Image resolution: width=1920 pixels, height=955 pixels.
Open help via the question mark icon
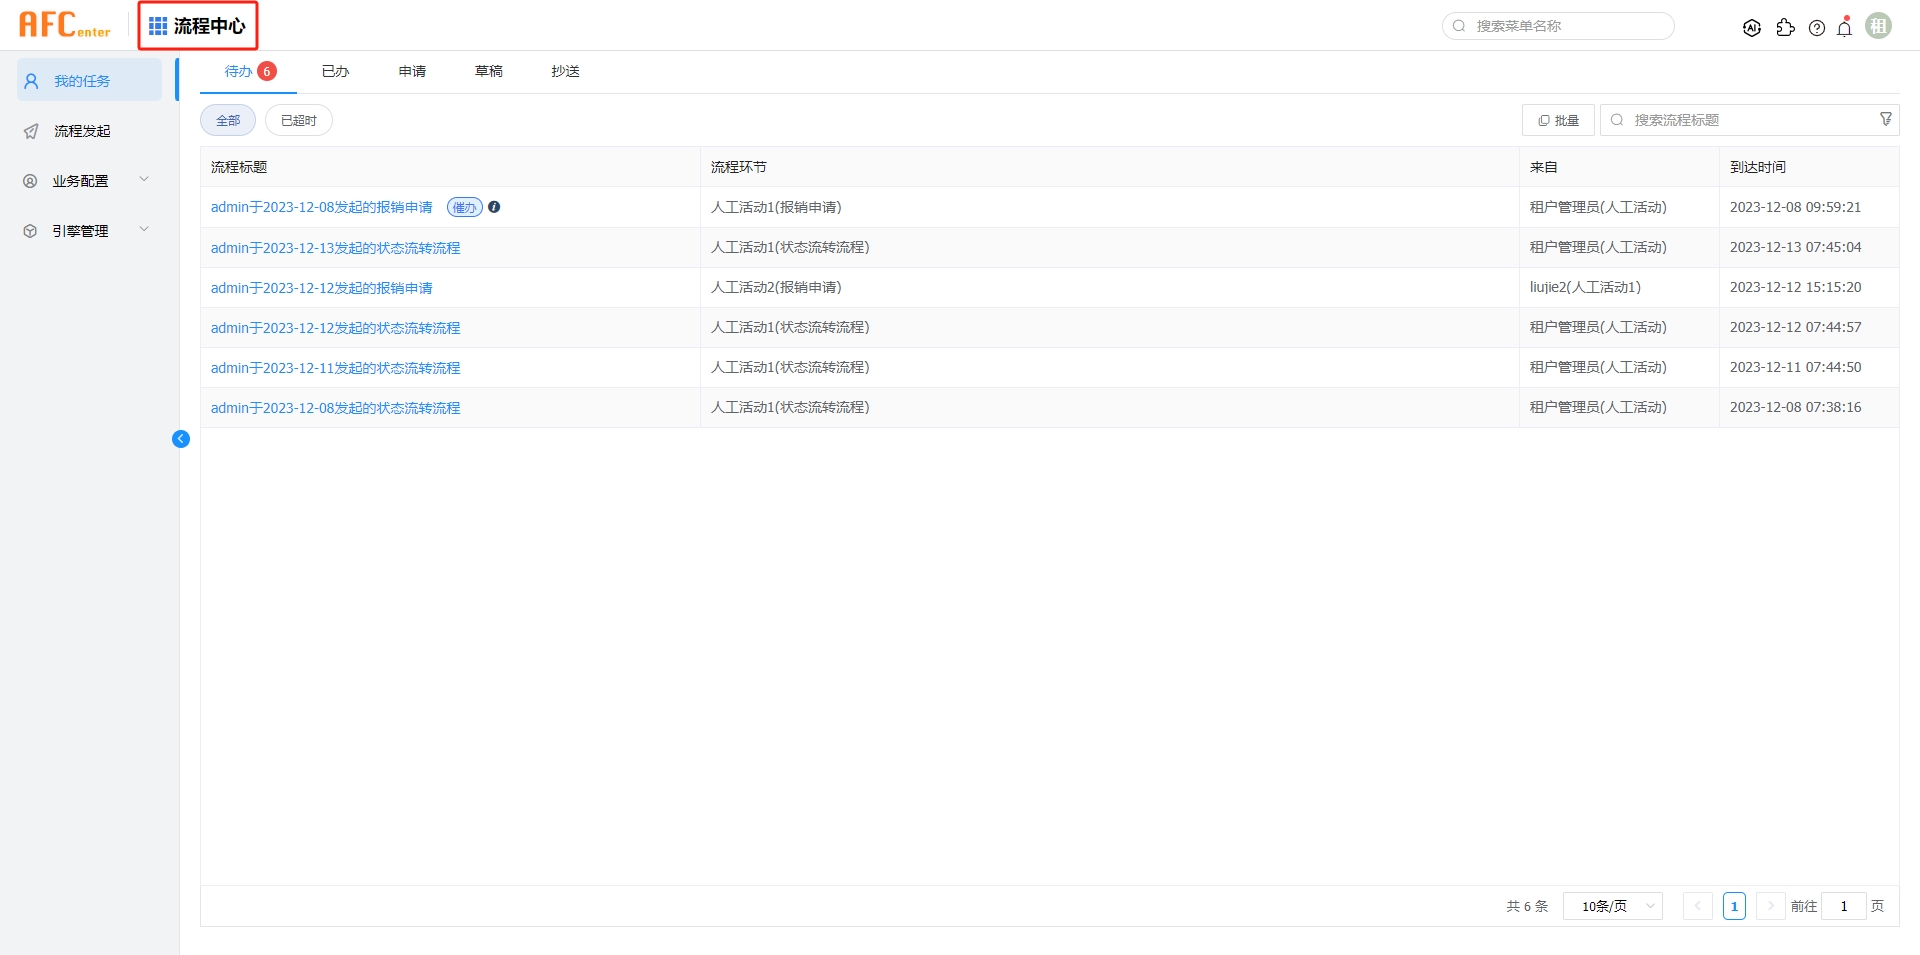(1817, 28)
